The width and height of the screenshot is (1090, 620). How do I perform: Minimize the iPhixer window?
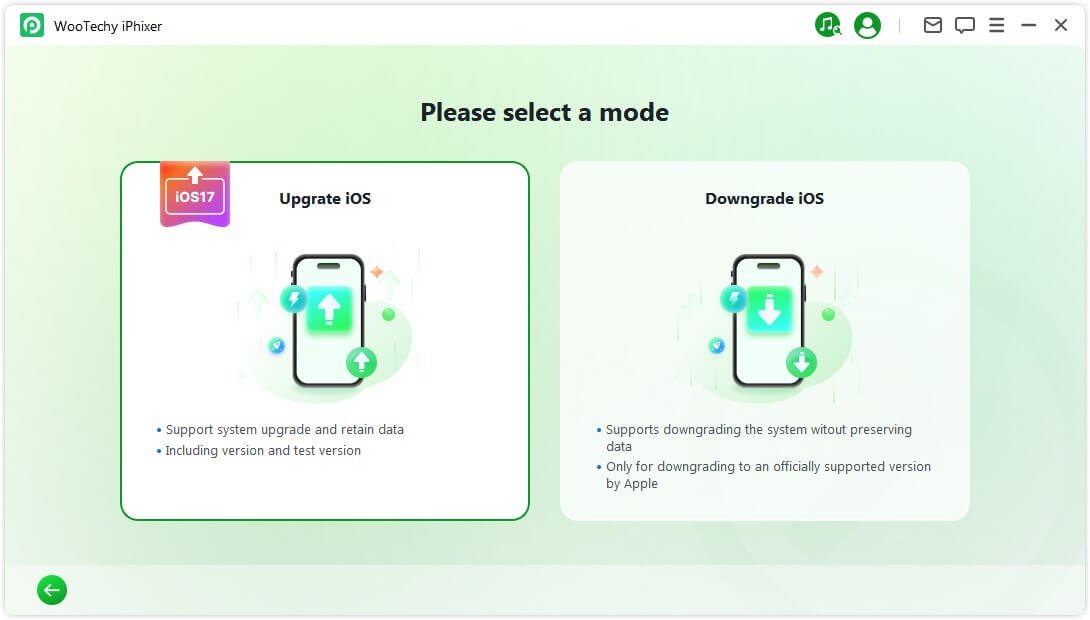click(1029, 26)
